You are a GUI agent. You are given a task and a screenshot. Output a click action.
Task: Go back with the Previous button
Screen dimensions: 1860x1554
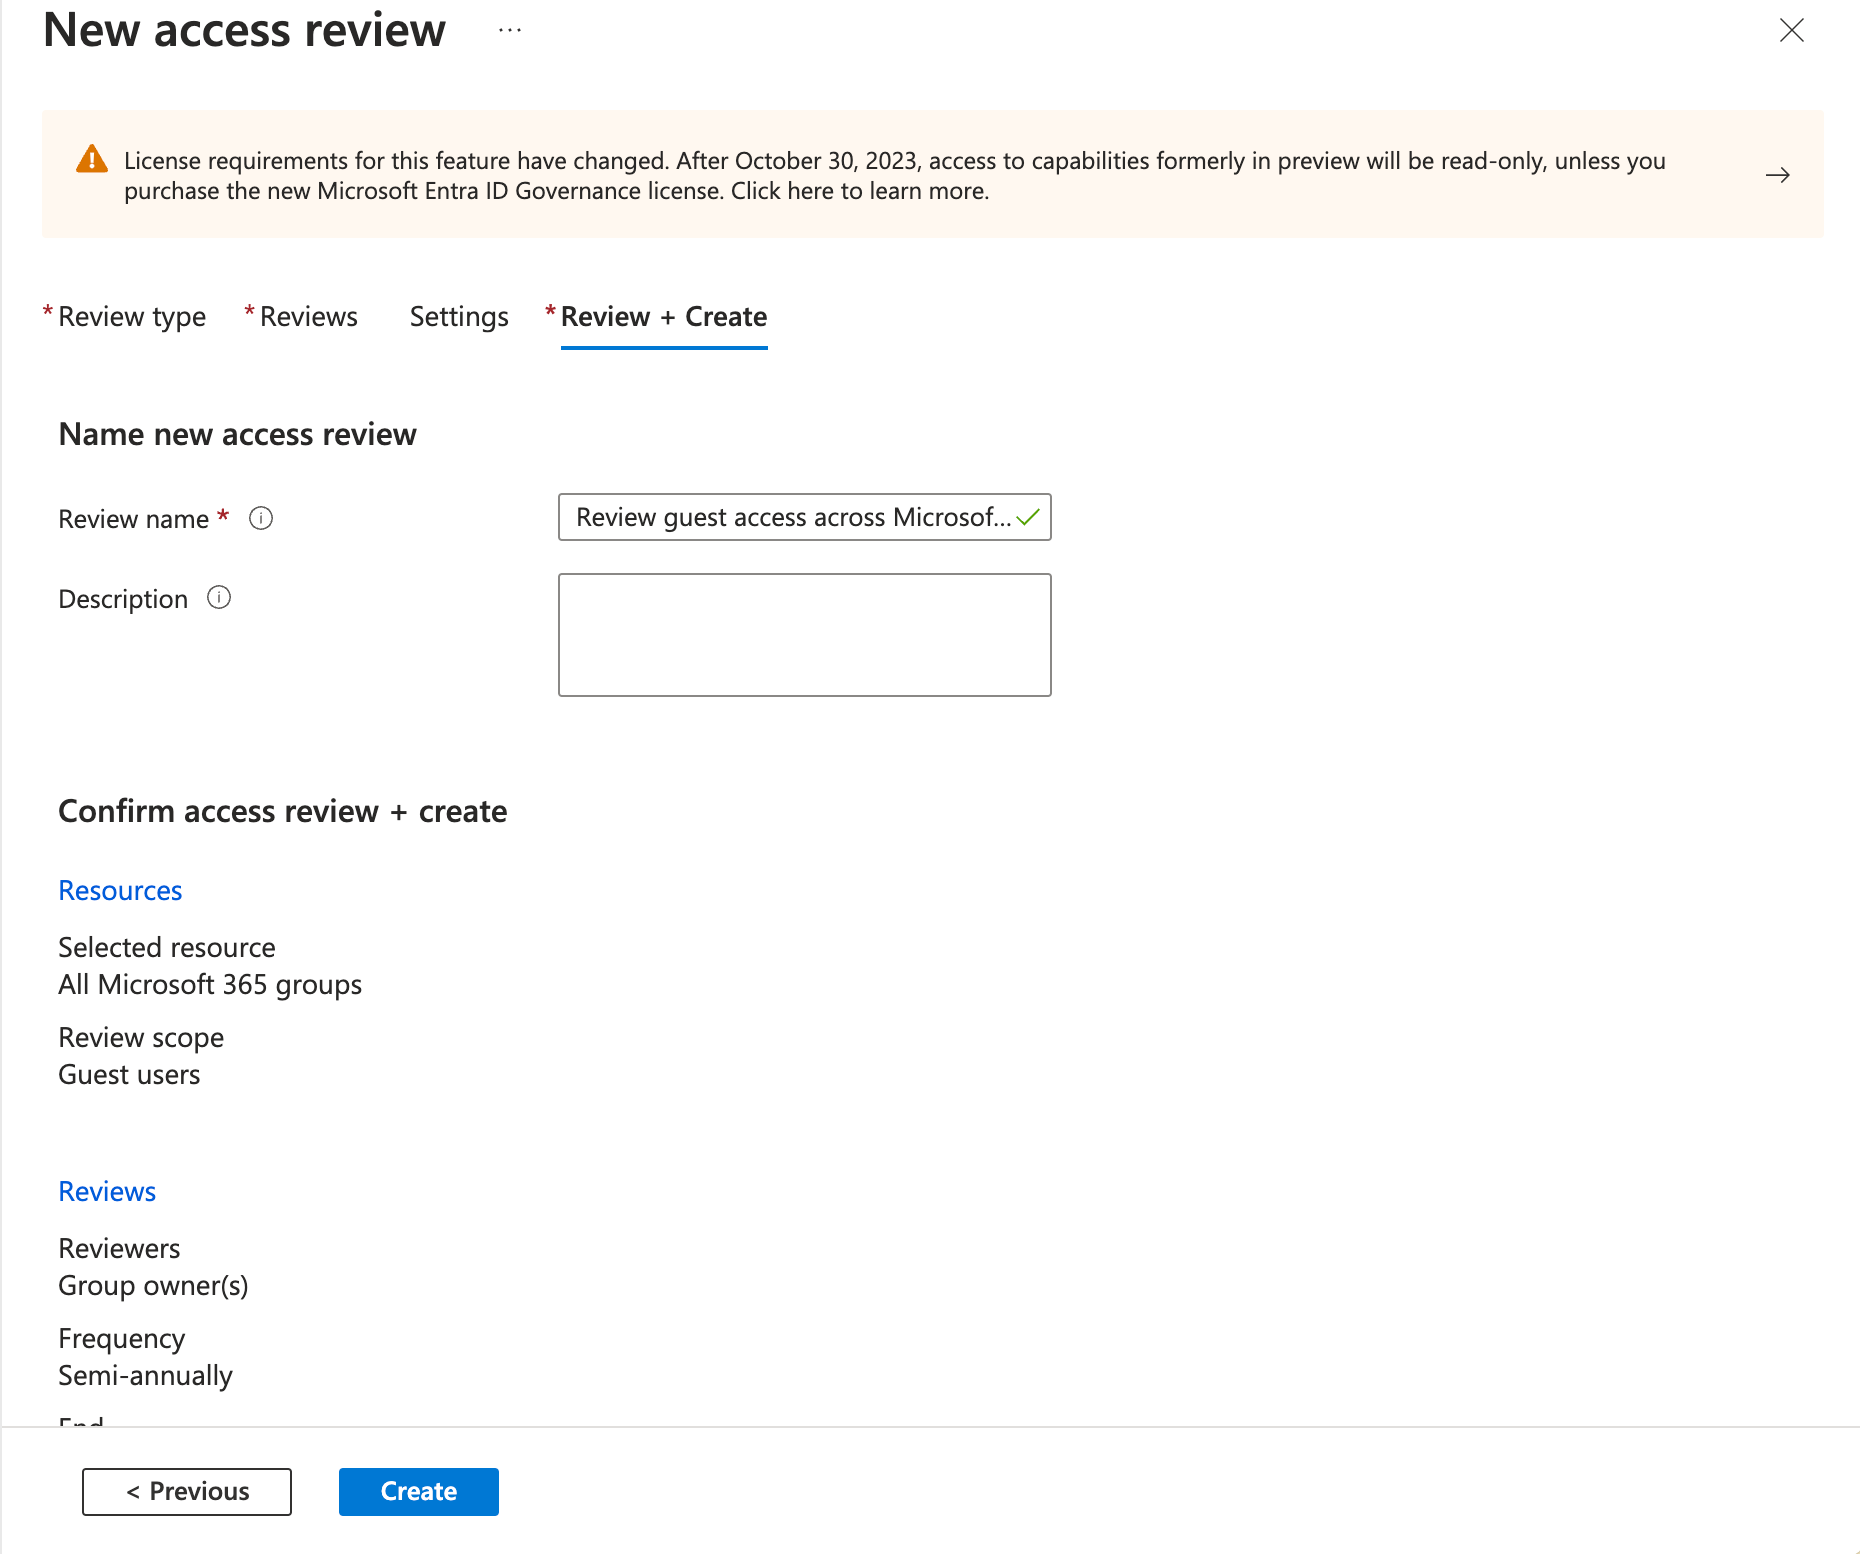187,1491
